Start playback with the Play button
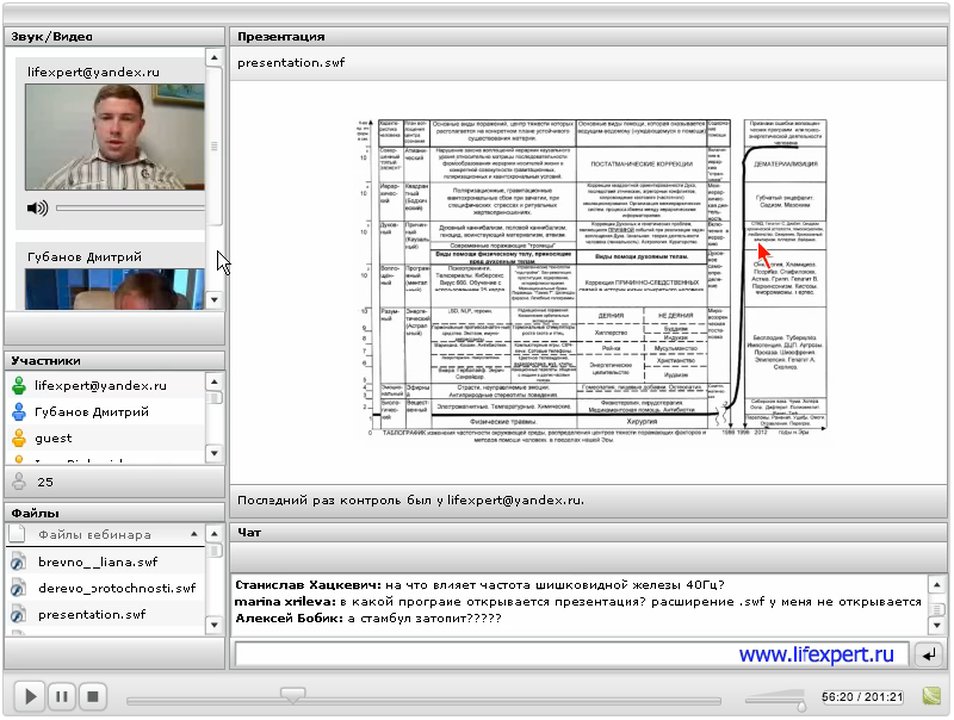Image resolution: width=954 pixels, height=720 pixels. point(29,696)
